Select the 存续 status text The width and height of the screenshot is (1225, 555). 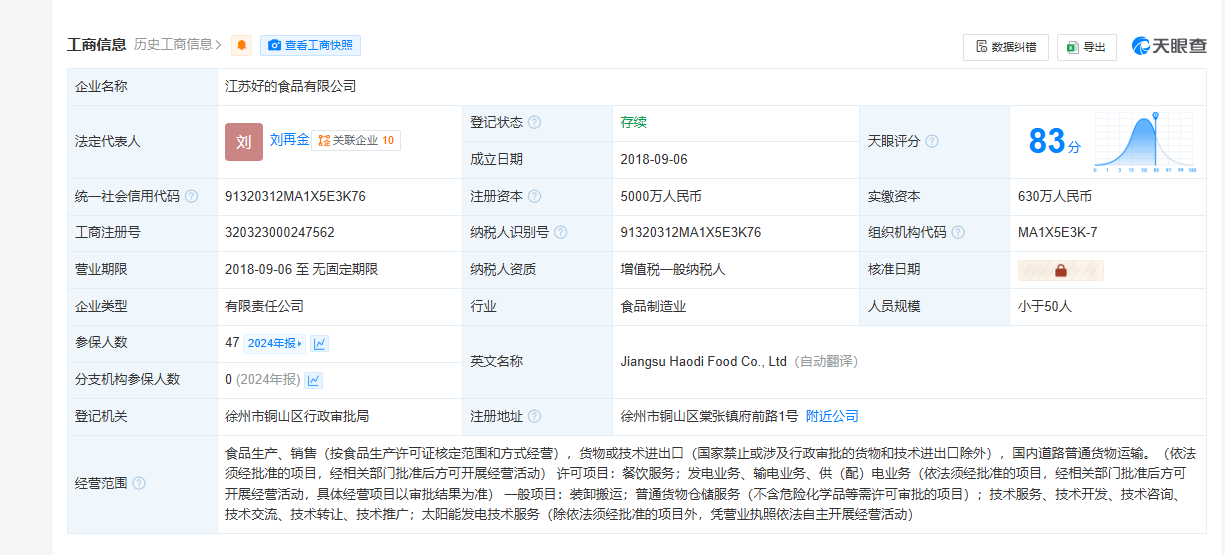633,123
